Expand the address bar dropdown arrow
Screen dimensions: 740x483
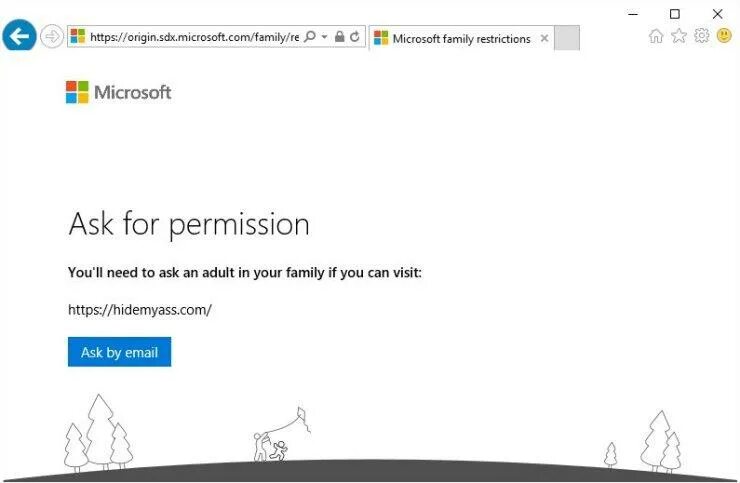(325, 36)
